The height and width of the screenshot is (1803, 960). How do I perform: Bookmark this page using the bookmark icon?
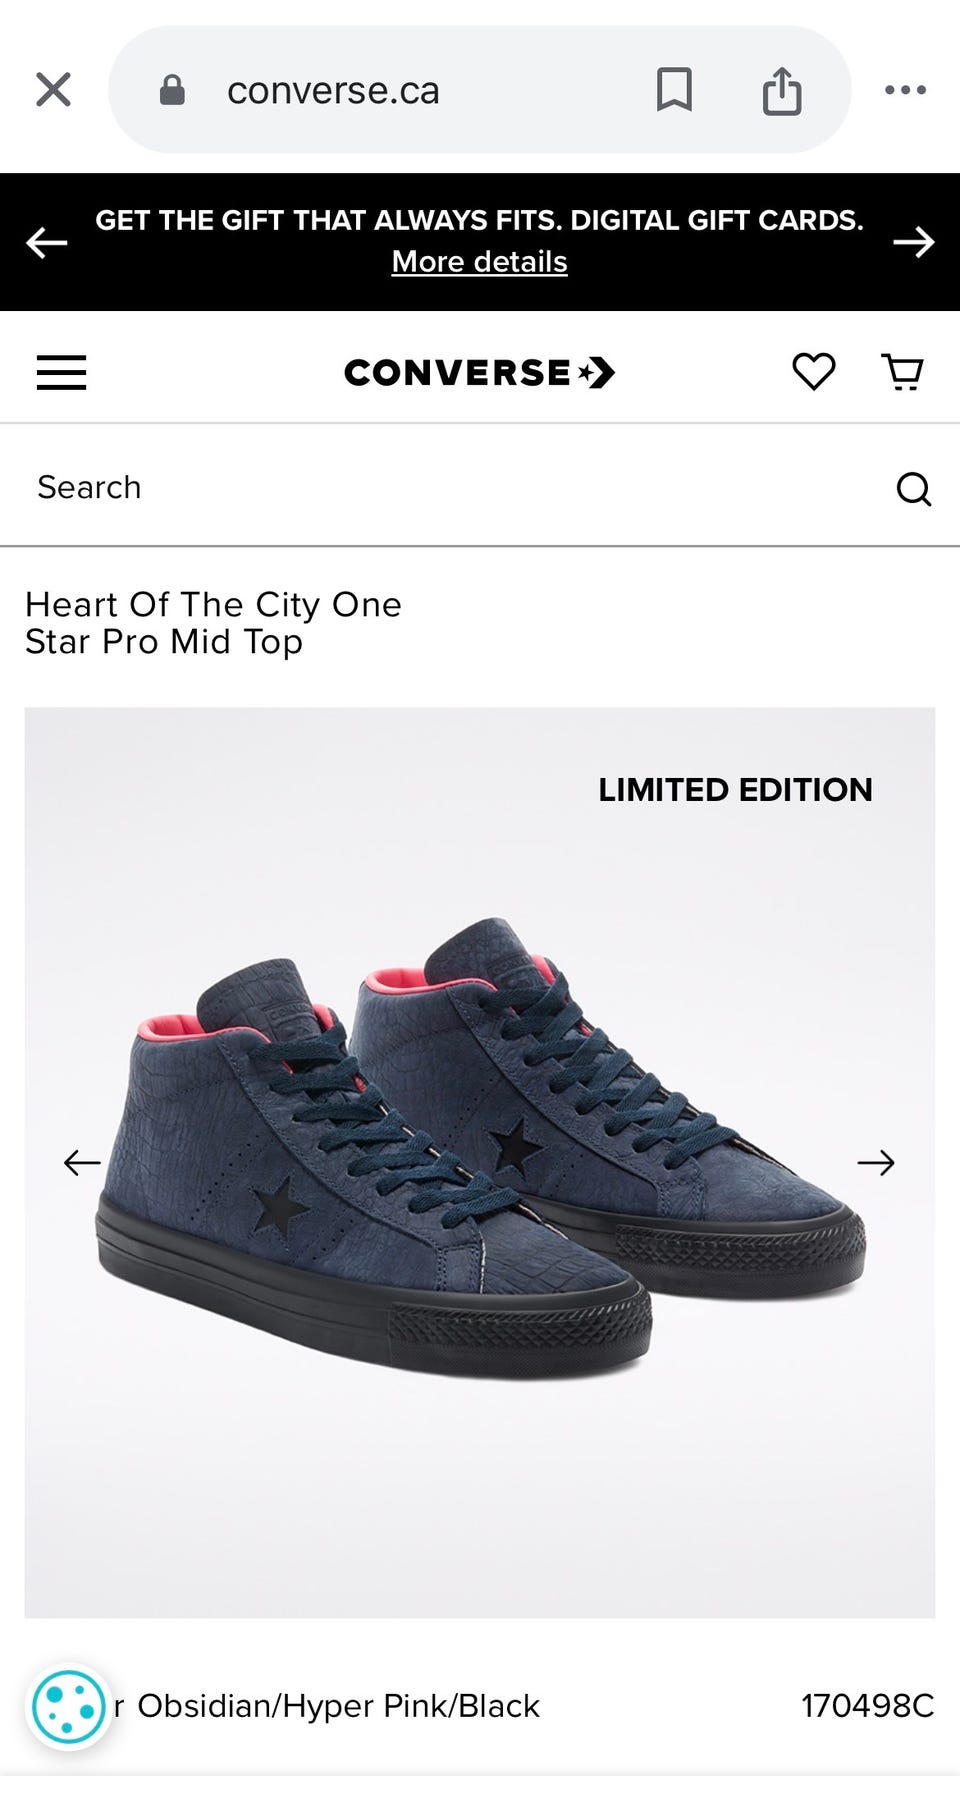click(x=674, y=90)
